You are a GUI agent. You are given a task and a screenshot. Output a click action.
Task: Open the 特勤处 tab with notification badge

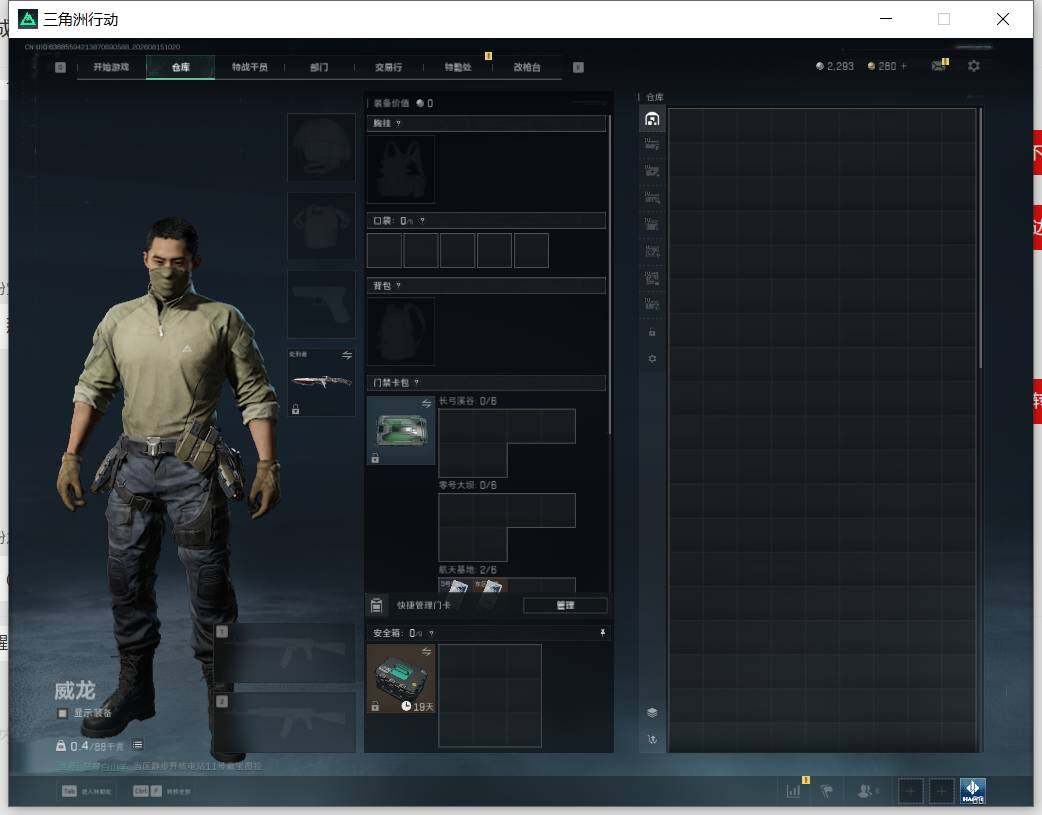[x=458, y=67]
